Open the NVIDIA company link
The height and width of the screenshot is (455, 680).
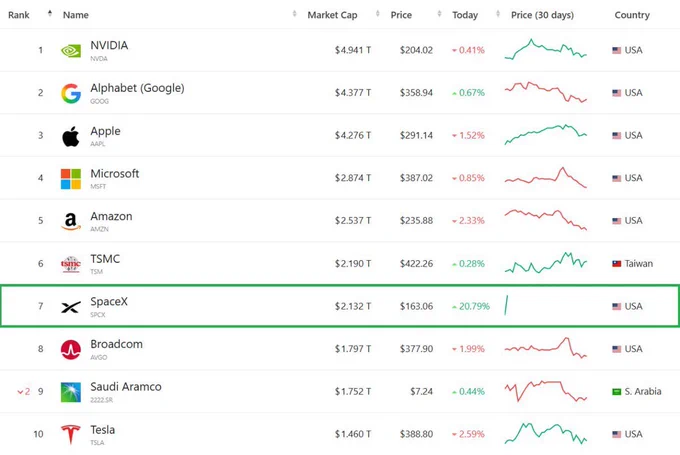pos(109,45)
